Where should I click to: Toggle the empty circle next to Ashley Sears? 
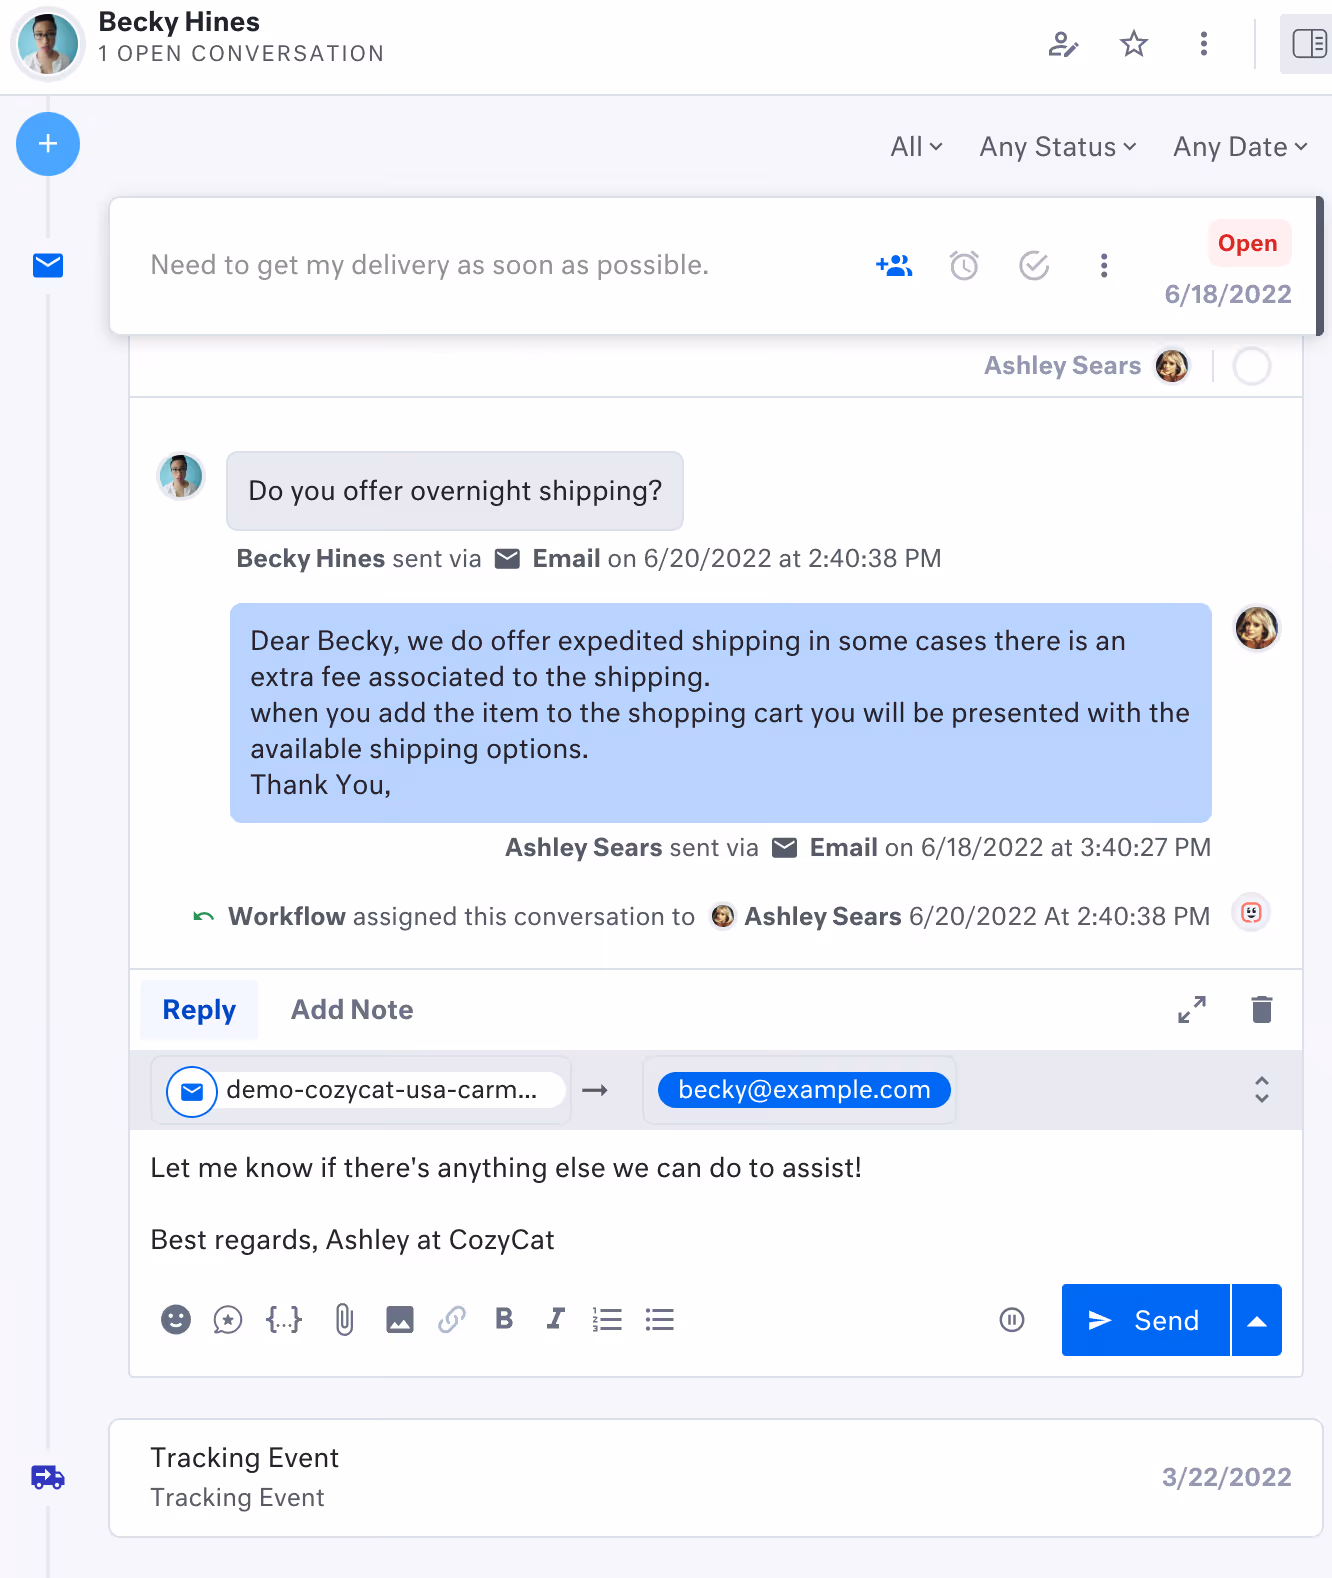tap(1252, 366)
